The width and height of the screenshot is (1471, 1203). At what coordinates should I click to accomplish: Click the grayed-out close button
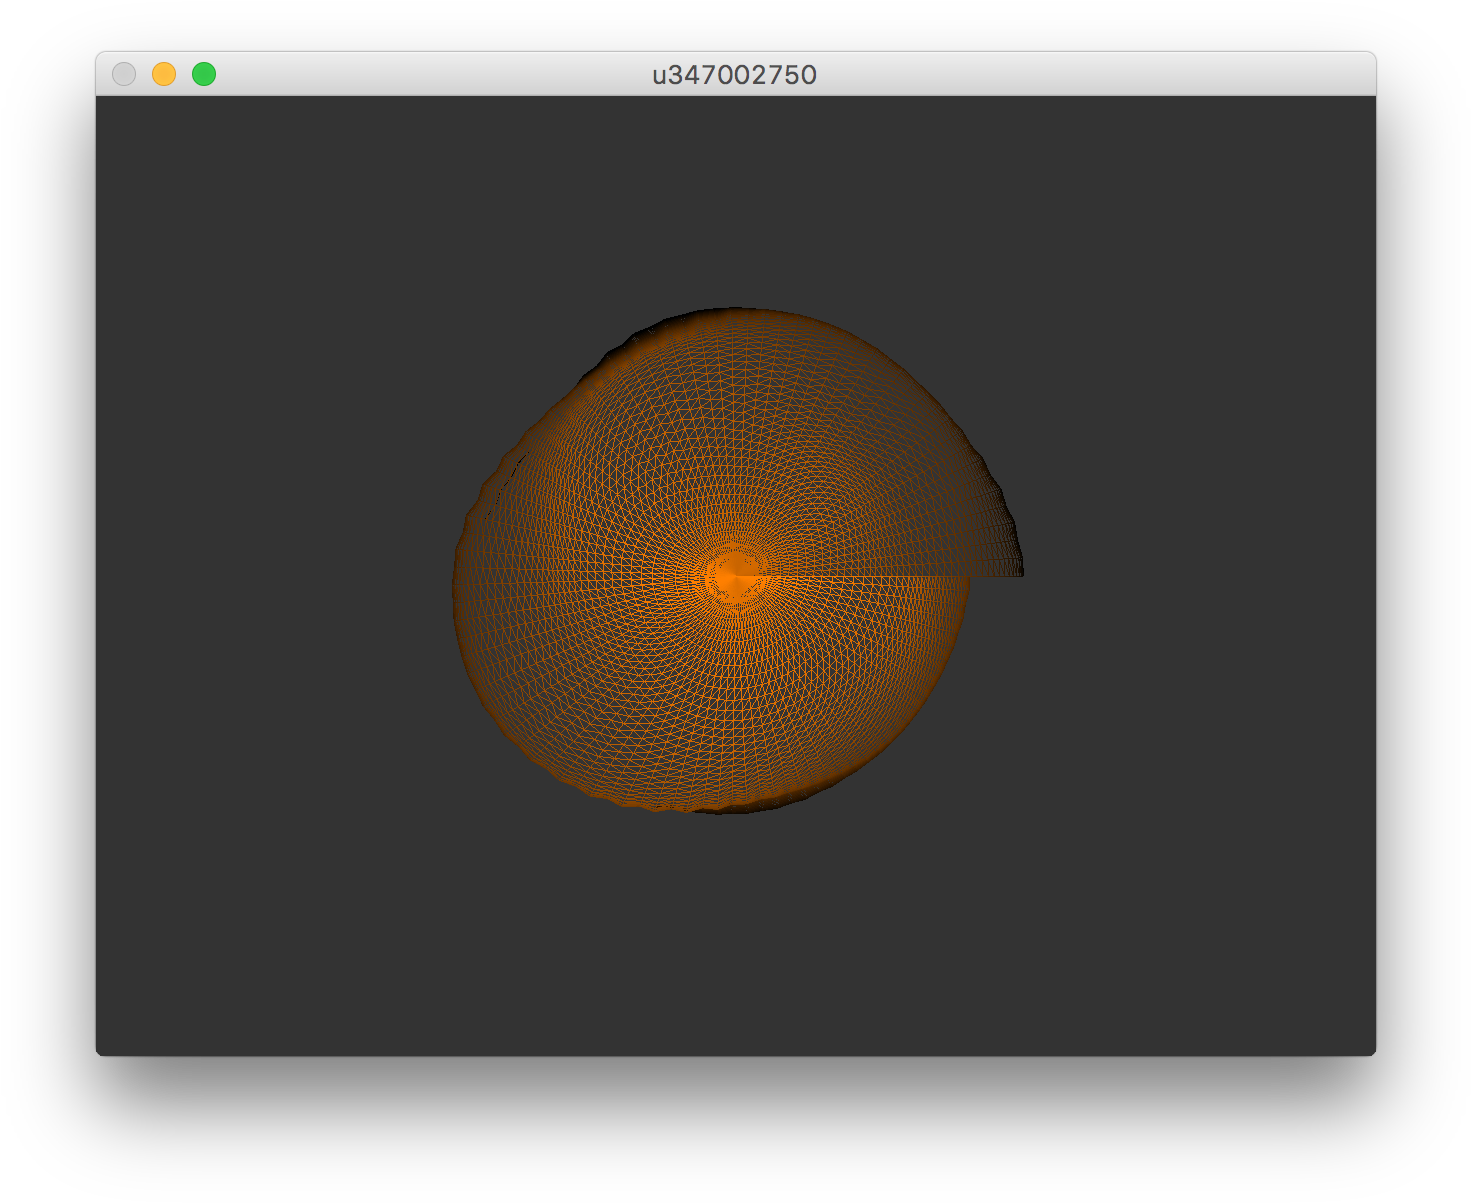(x=124, y=74)
